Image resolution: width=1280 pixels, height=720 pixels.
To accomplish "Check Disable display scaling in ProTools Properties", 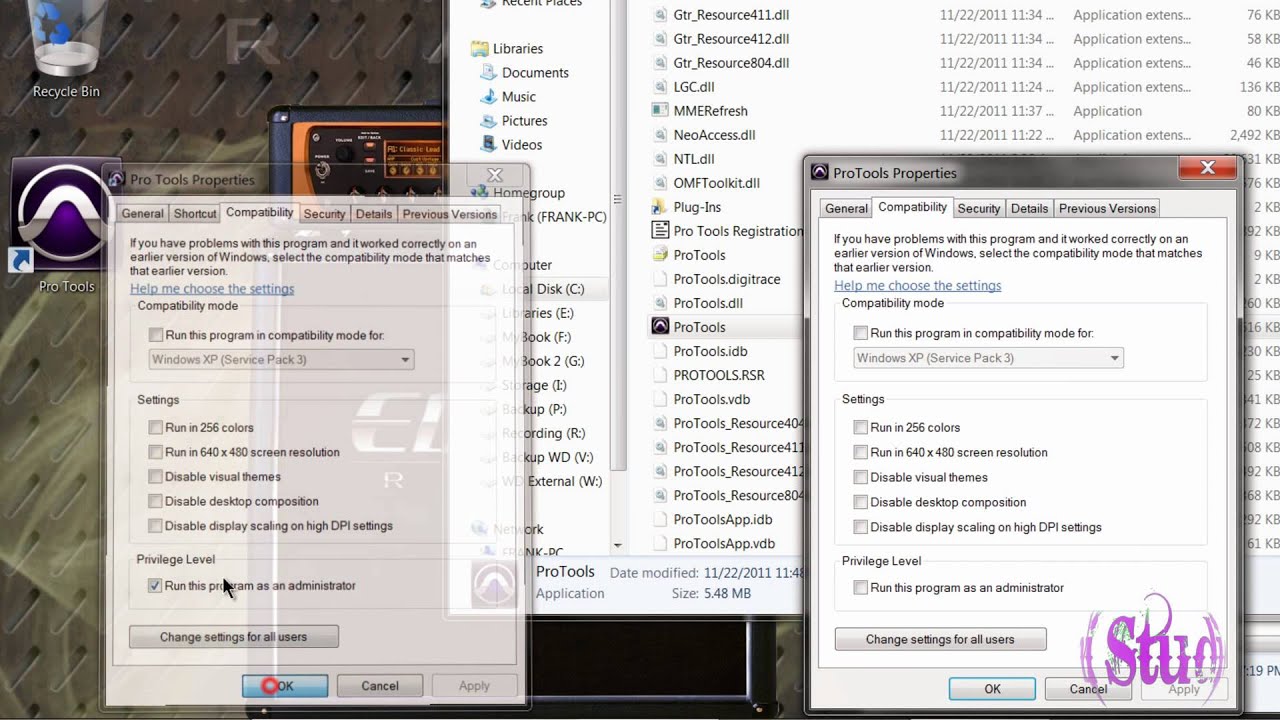I will point(861,527).
